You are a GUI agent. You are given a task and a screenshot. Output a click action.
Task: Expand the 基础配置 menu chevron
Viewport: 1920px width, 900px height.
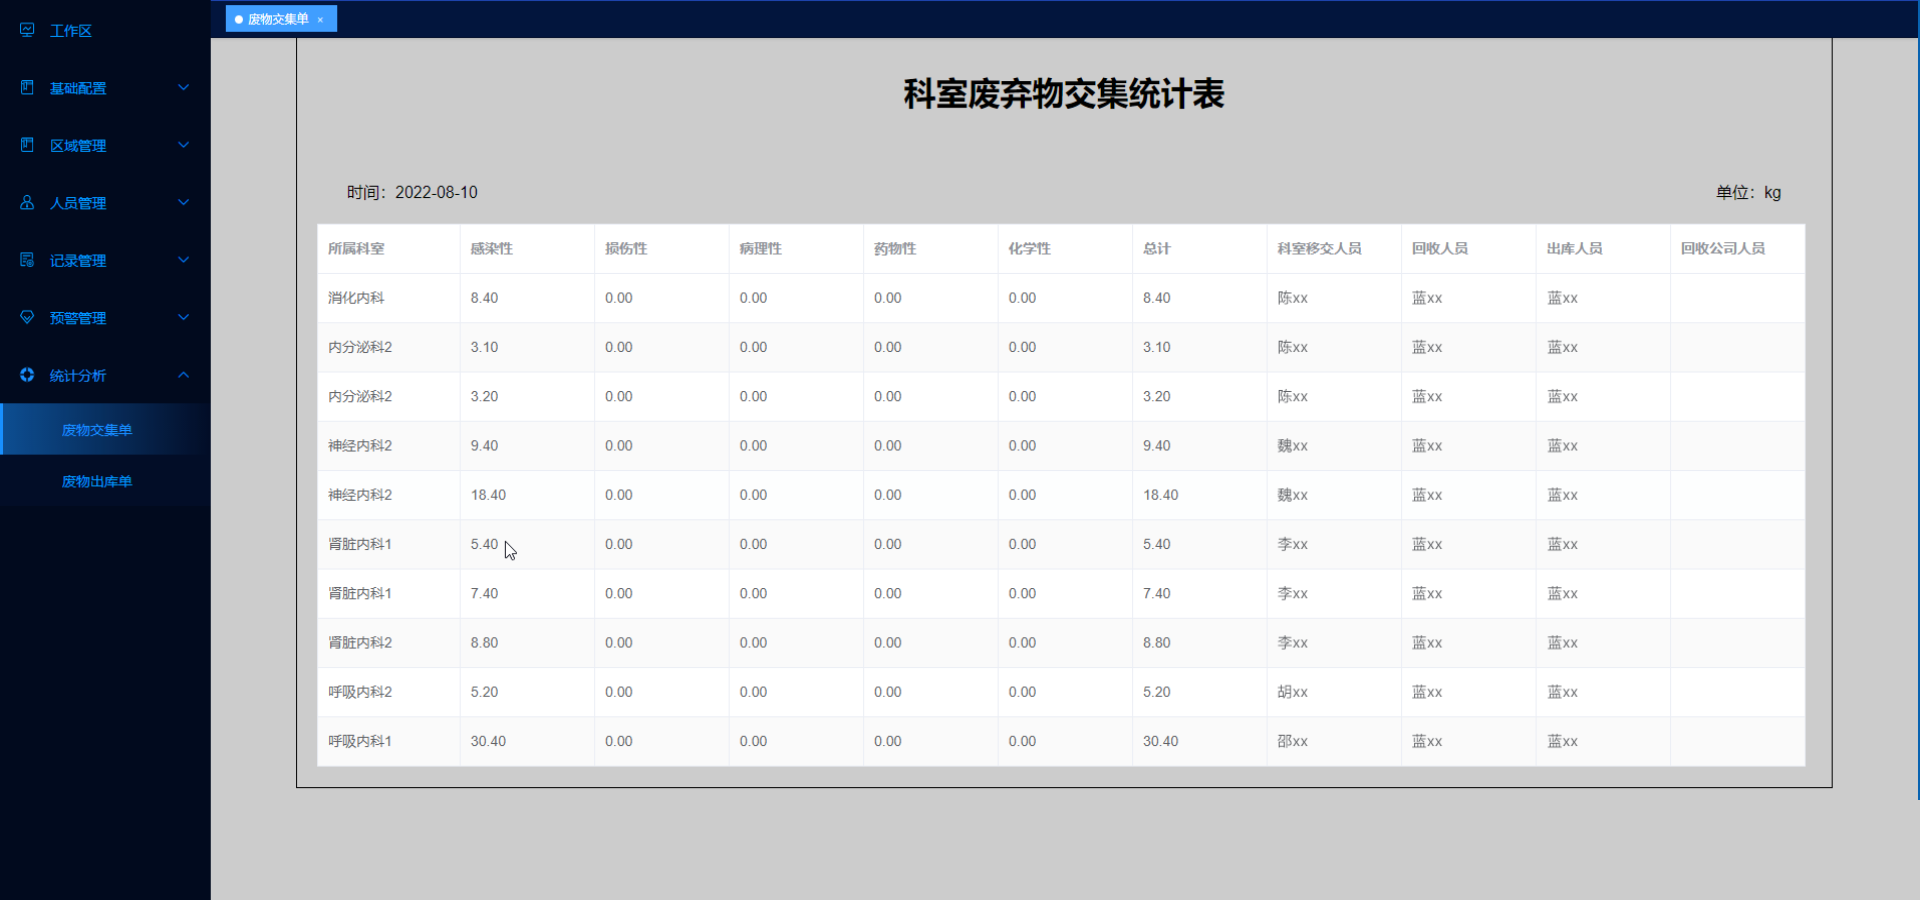[184, 87]
